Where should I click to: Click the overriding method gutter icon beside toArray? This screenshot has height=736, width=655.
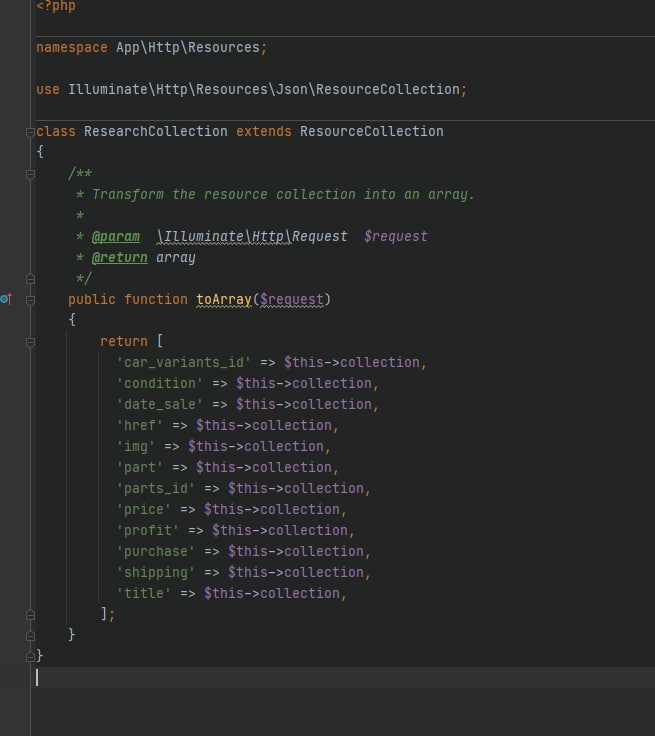[x=6, y=299]
